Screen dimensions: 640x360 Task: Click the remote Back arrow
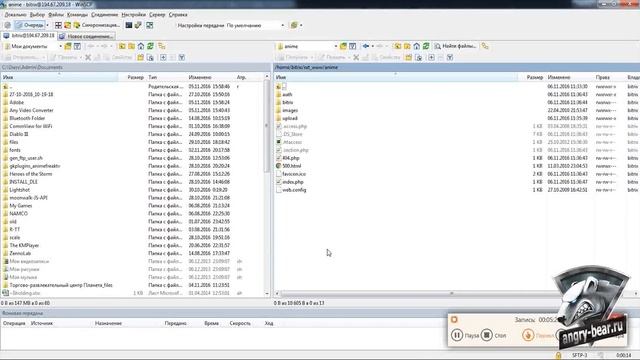click(366, 47)
